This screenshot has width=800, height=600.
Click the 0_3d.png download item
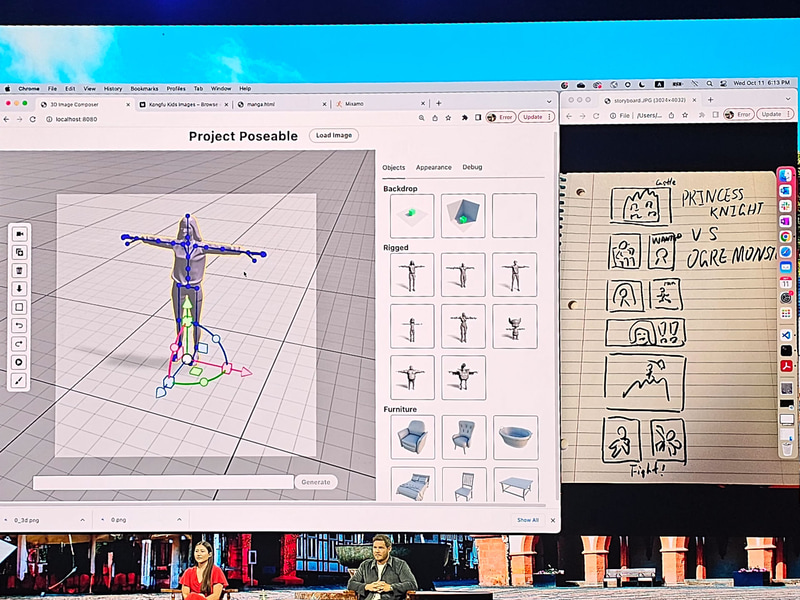tap(36, 520)
